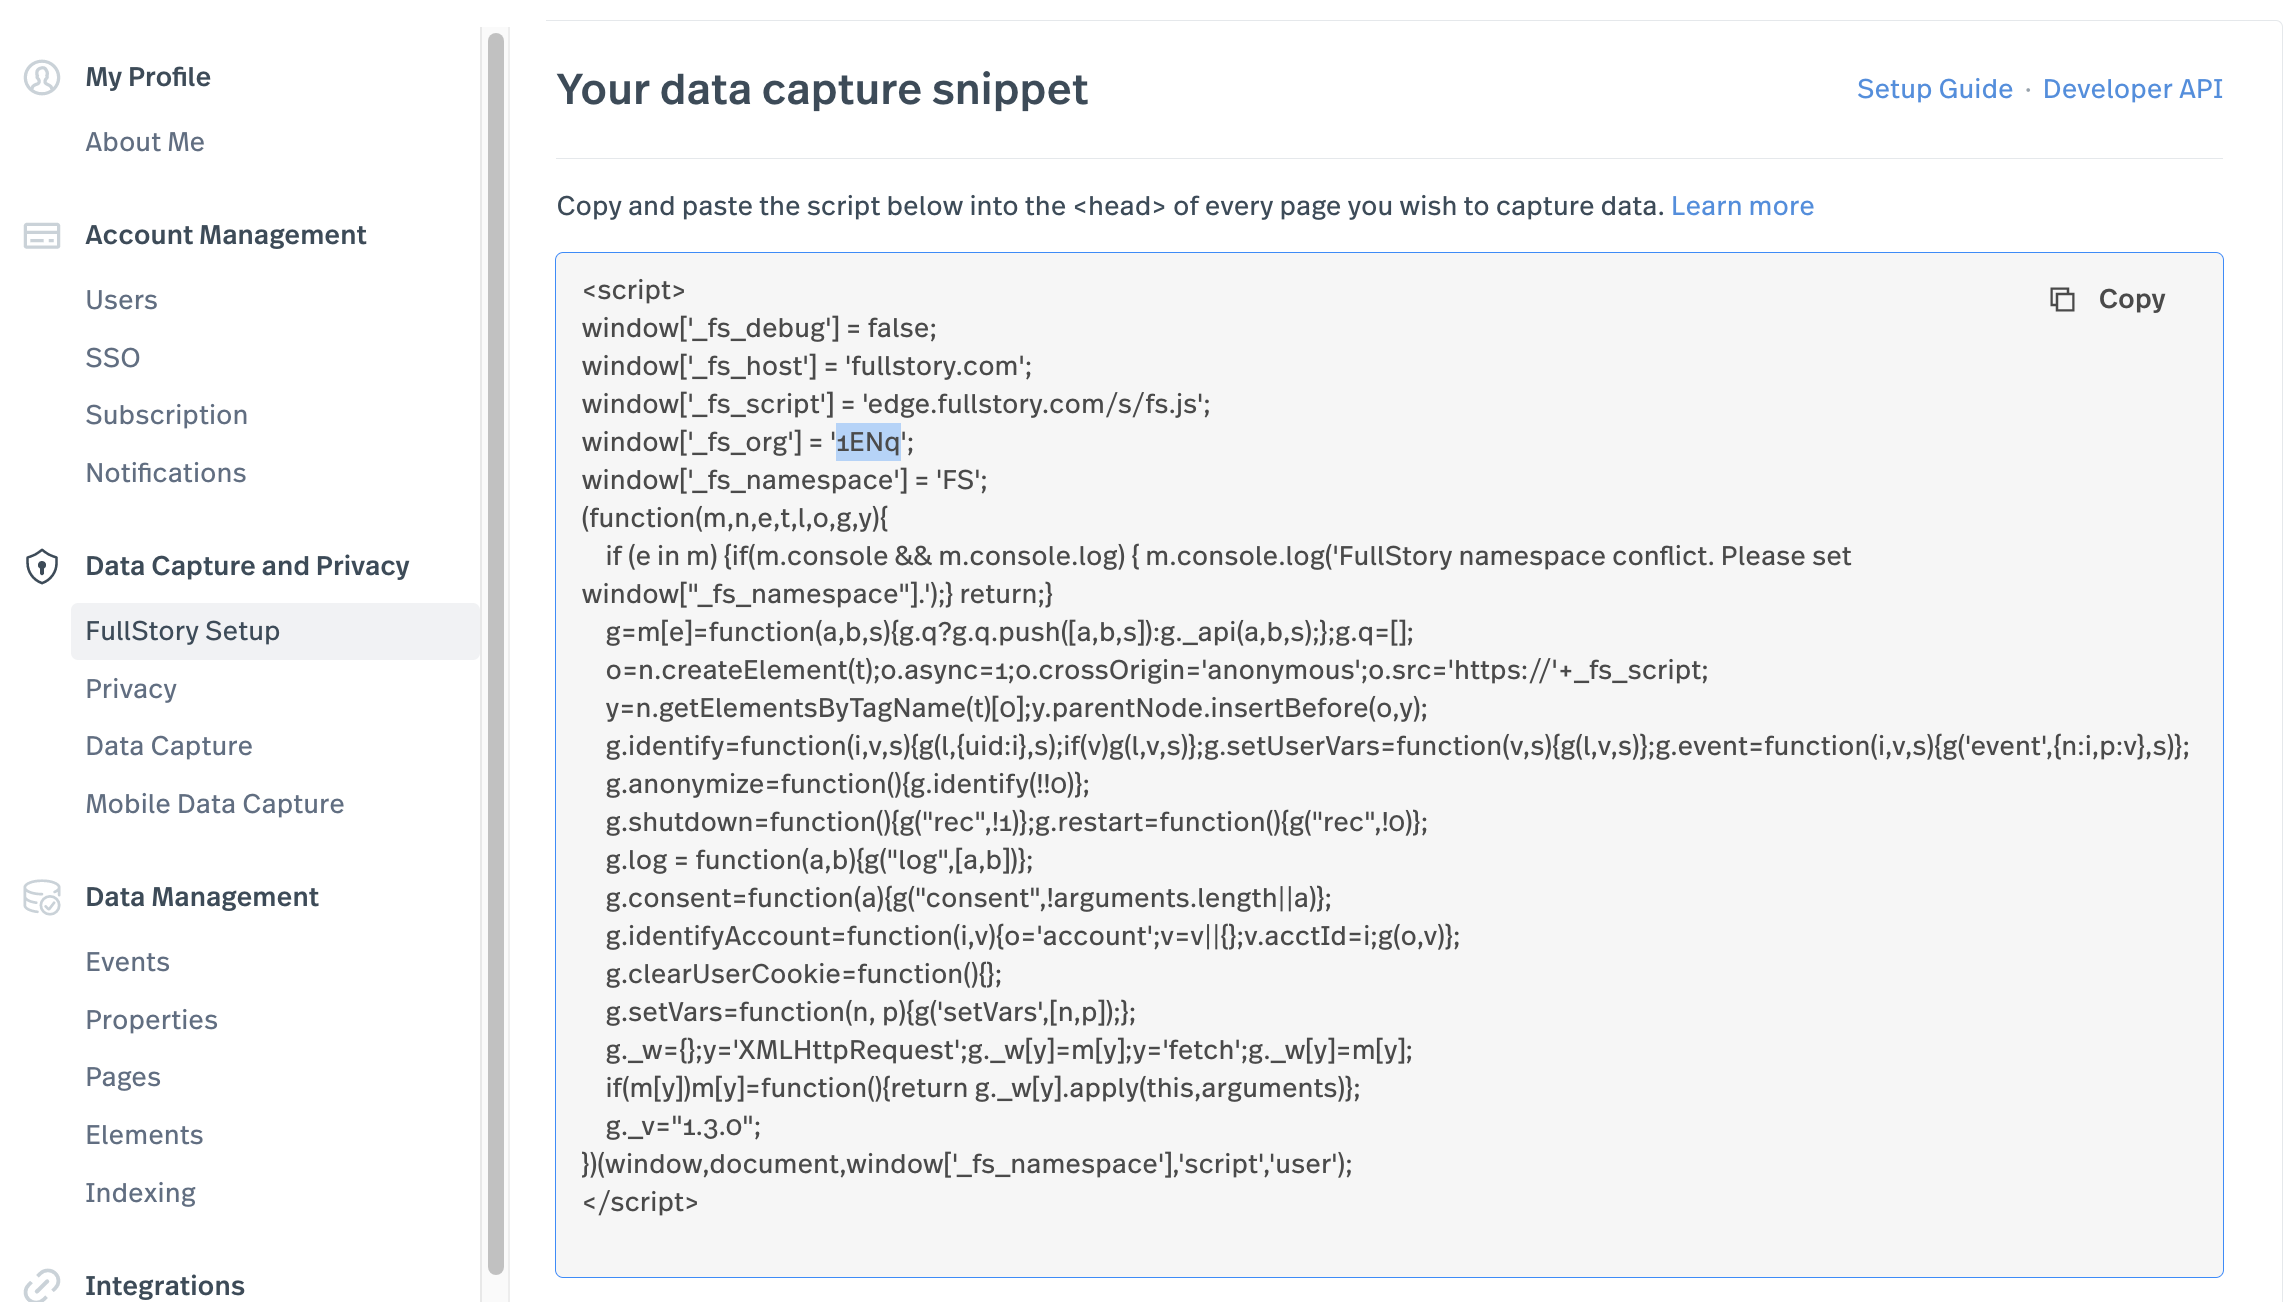Viewport: 2296px width, 1302px height.
Task: Click the sidebar vertical scrollbar
Action: point(496,654)
